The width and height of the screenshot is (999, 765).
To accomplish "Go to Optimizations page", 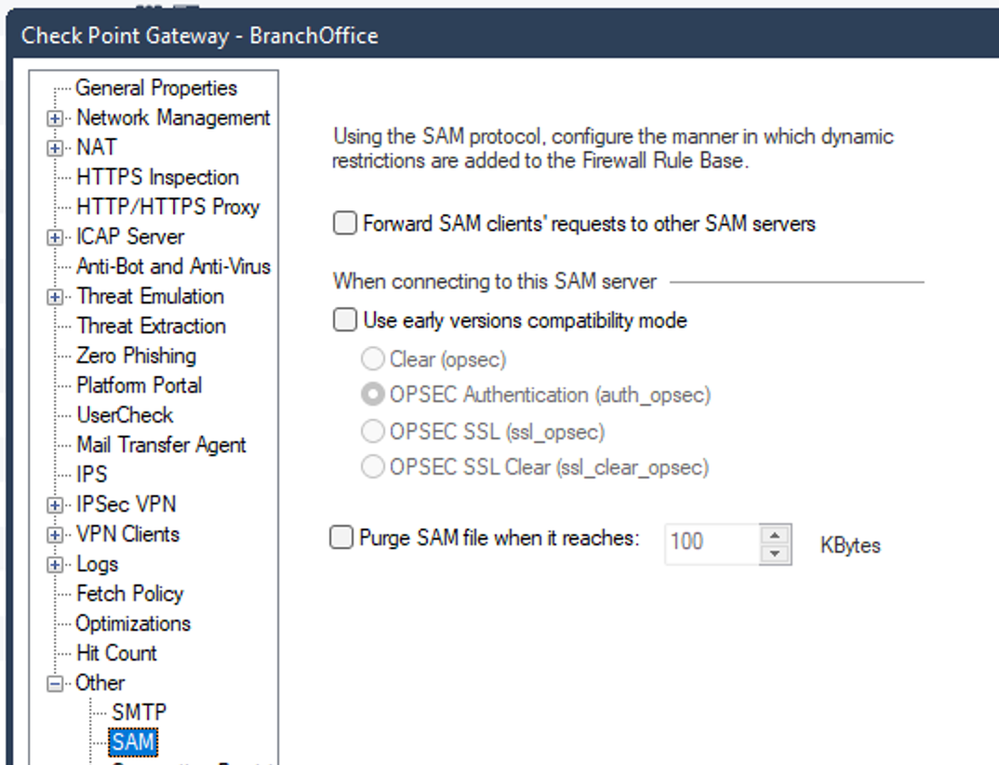I will click(133, 623).
